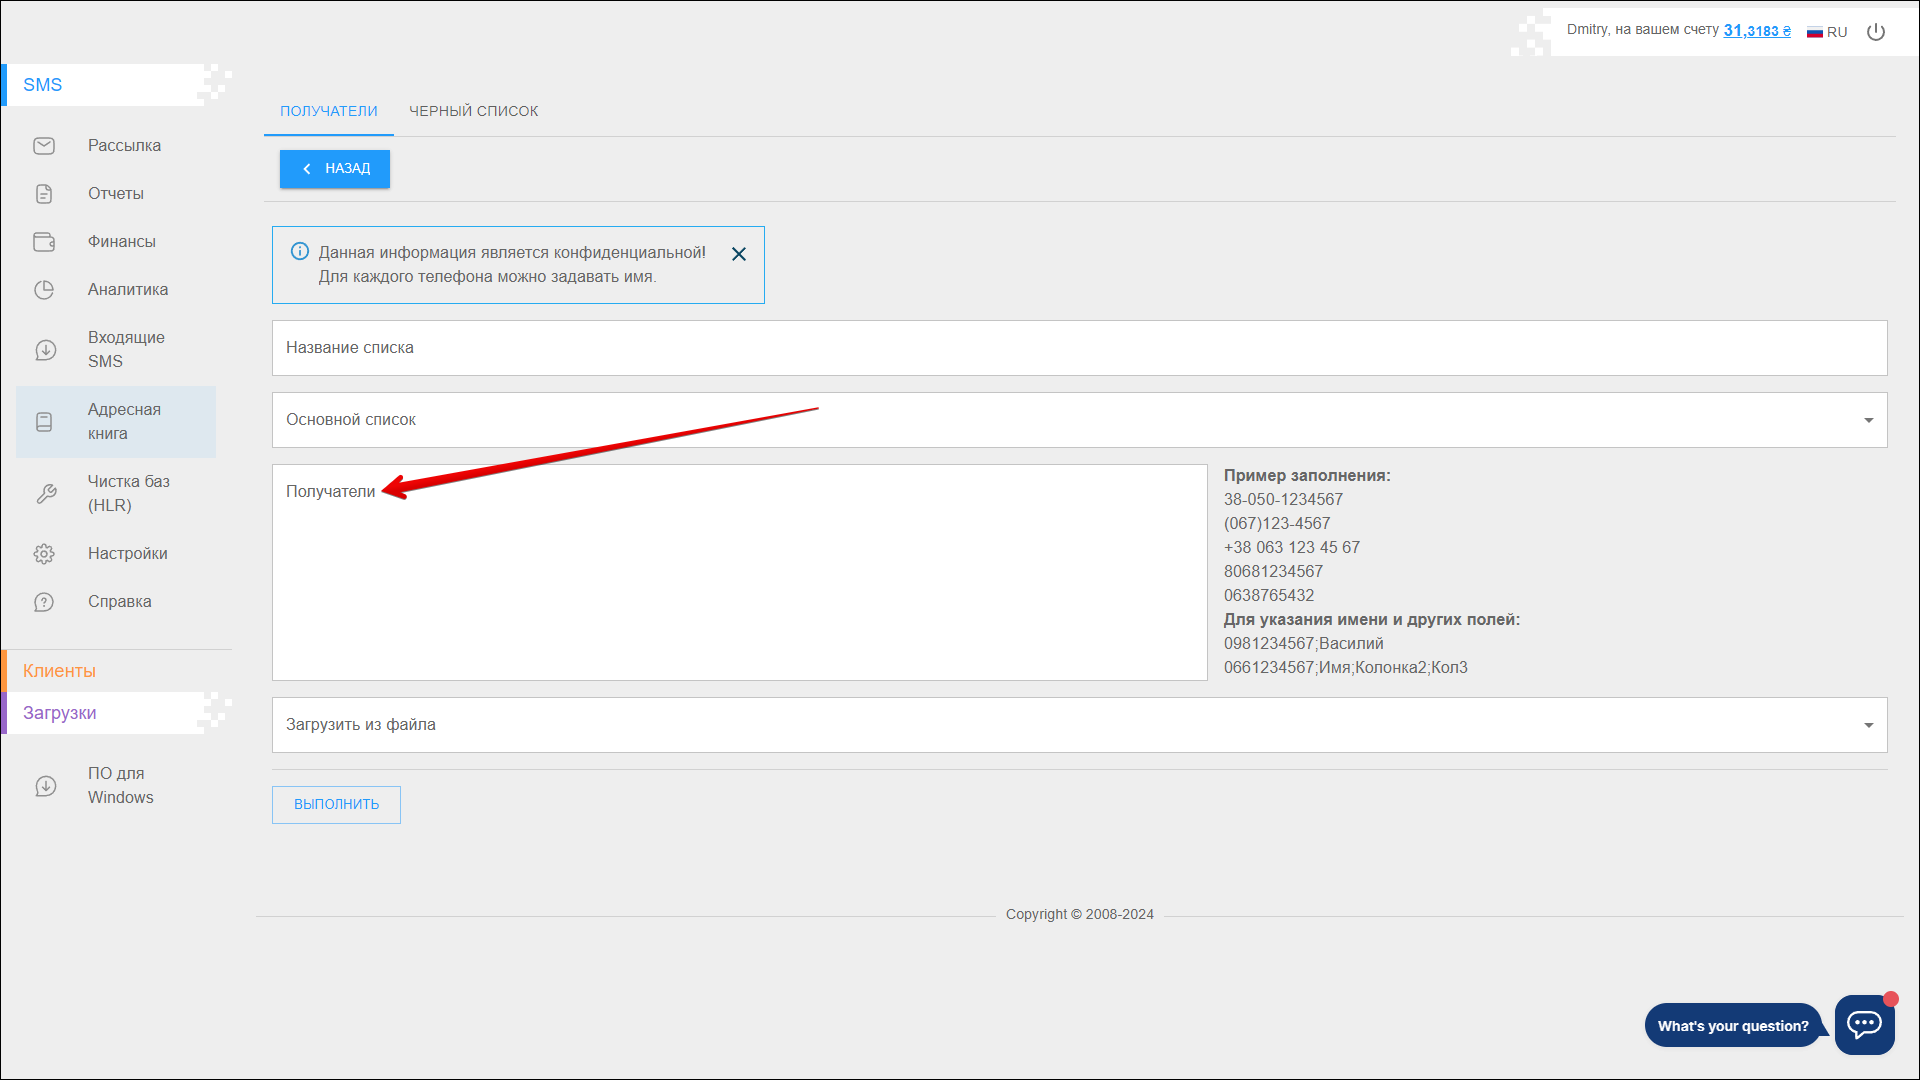
Task: Click the Рассылка envelope icon
Action: [x=44, y=146]
